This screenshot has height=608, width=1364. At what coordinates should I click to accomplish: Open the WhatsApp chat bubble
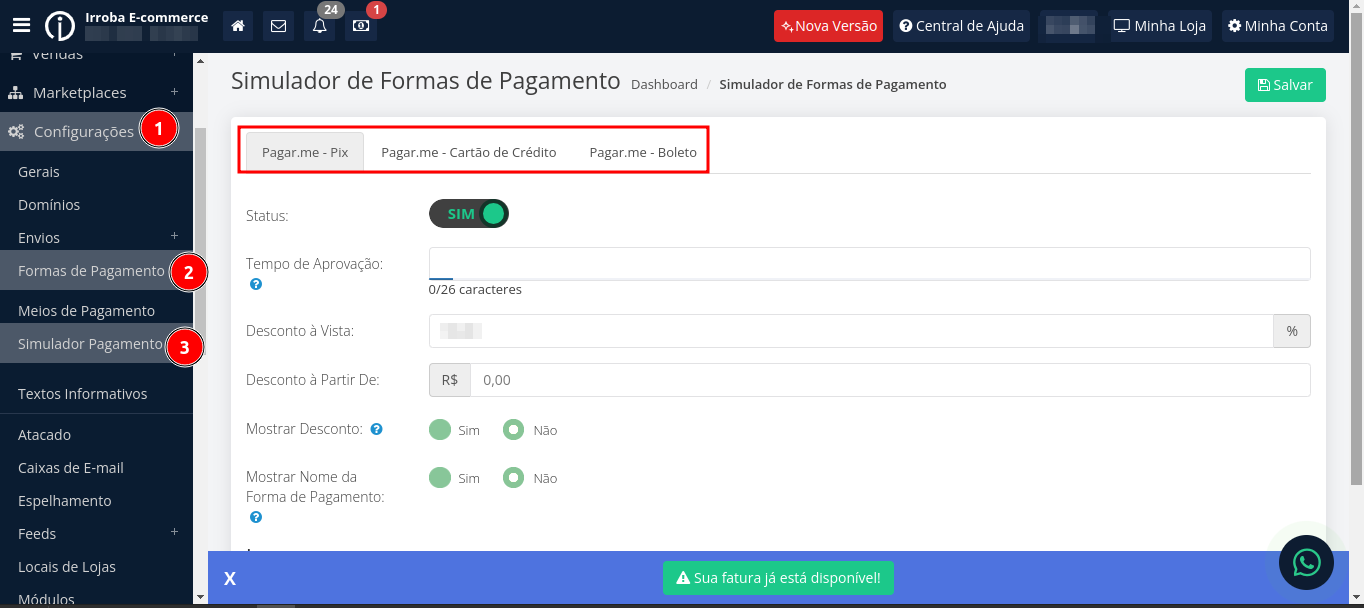click(x=1306, y=562)
